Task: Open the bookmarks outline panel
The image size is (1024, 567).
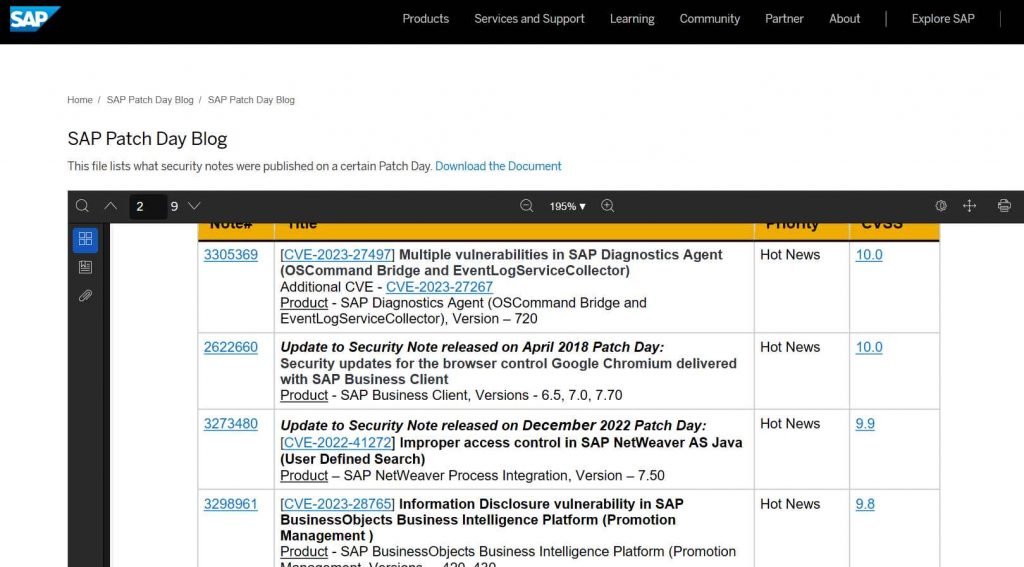Action: (86, 267)
